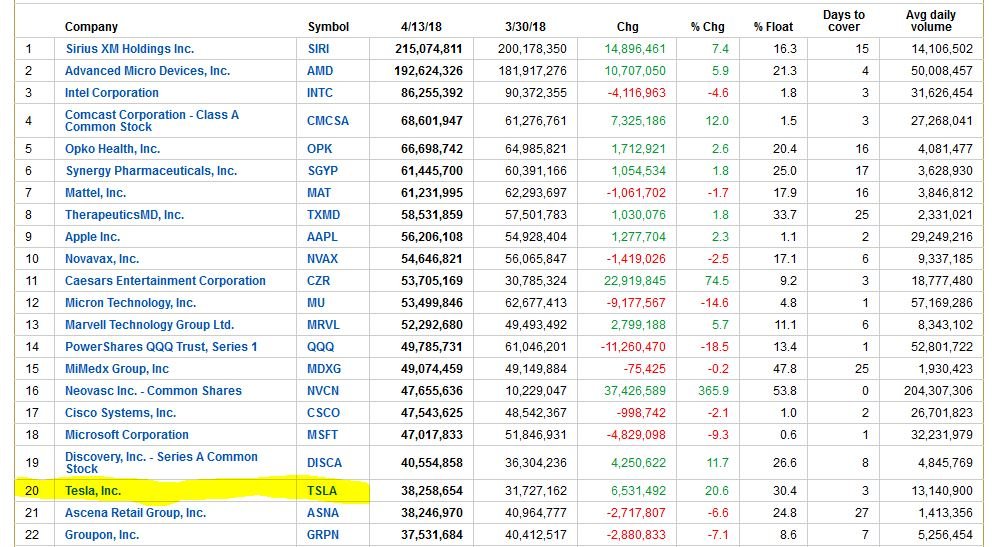Screen dimensions: 1007x547
Task: Open the Cisco Systems, Inc. link
Action: (x=120, y=413)
